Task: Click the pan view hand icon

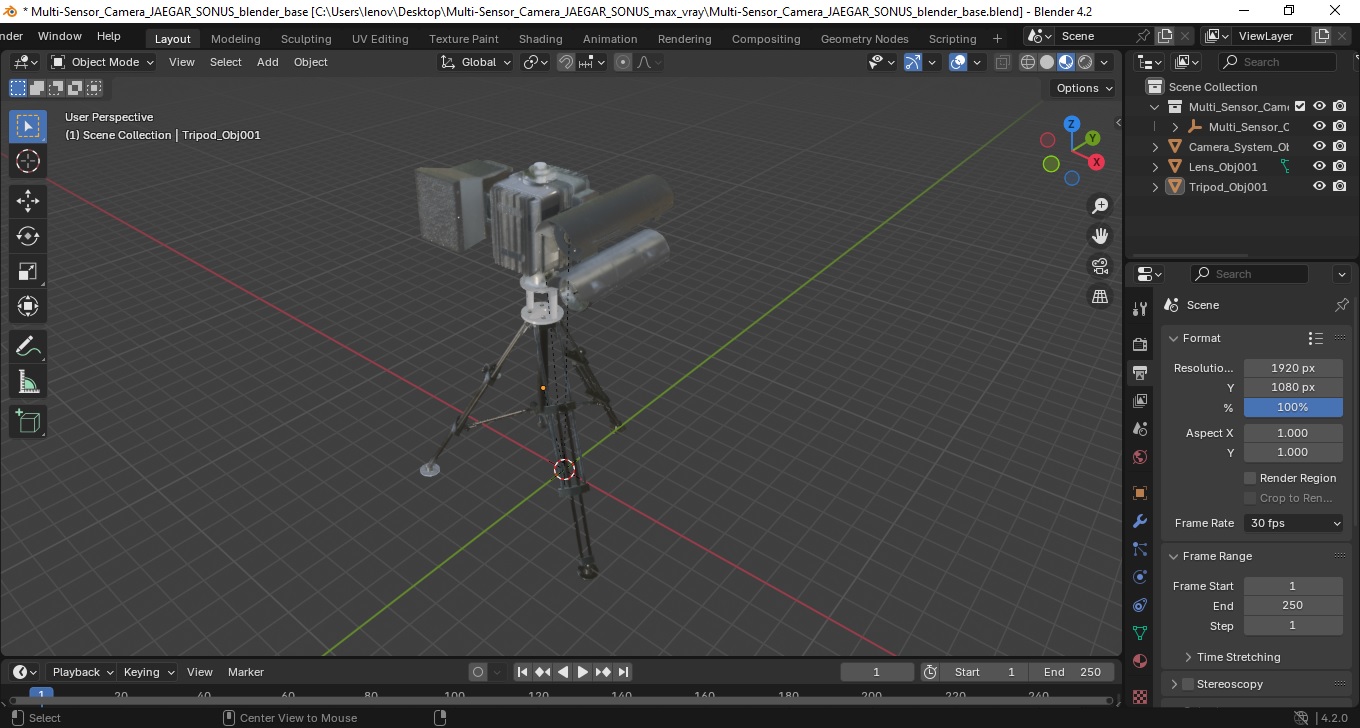Action: 1100,236
